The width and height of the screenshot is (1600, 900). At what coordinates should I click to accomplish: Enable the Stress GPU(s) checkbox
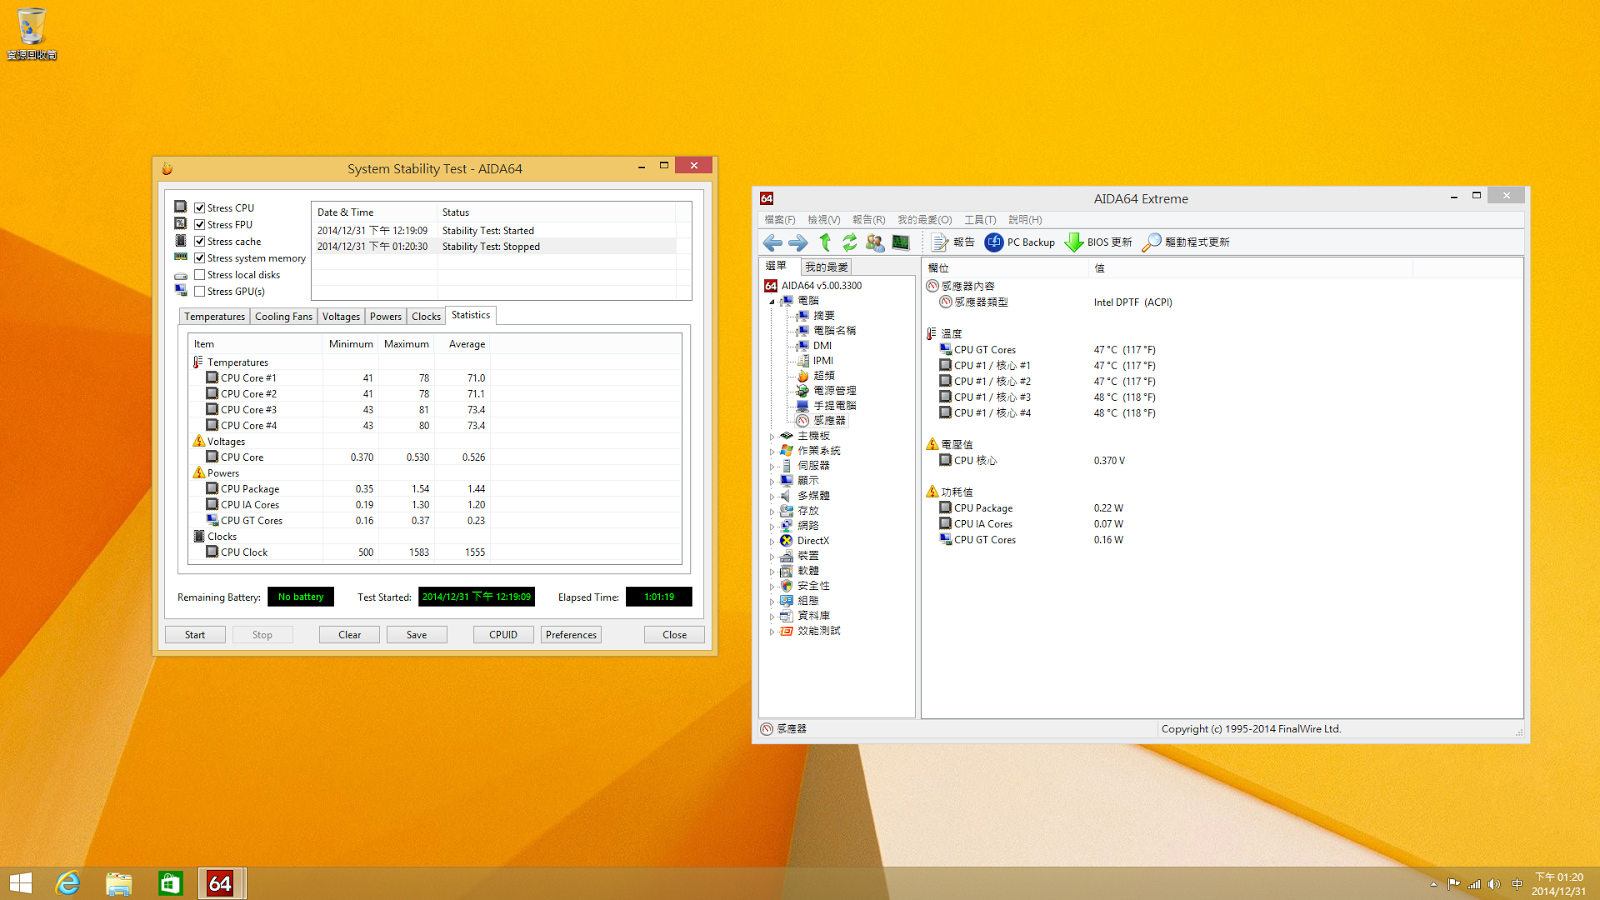click(x=200, y=292)
